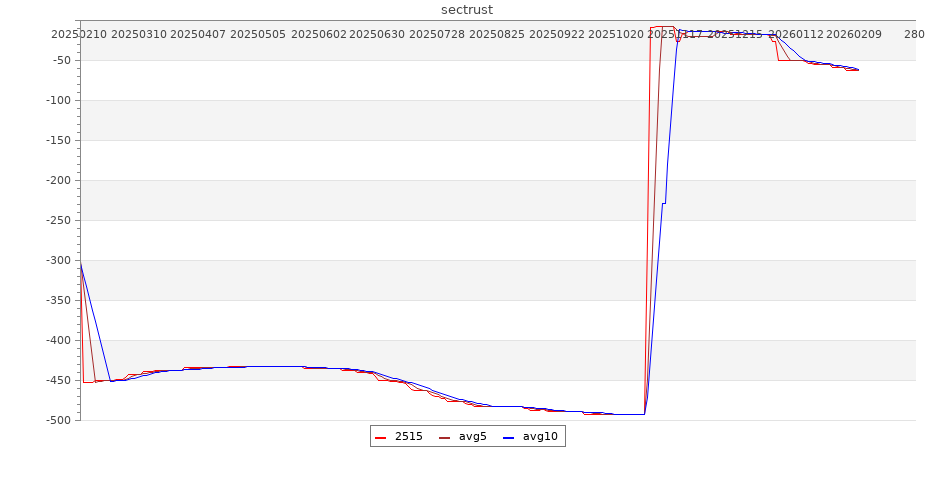Image resolution: width=935 pixels, height=500 pixels.
Task: Click the -250 y-axis label
Action: click(x=56, y=220)
